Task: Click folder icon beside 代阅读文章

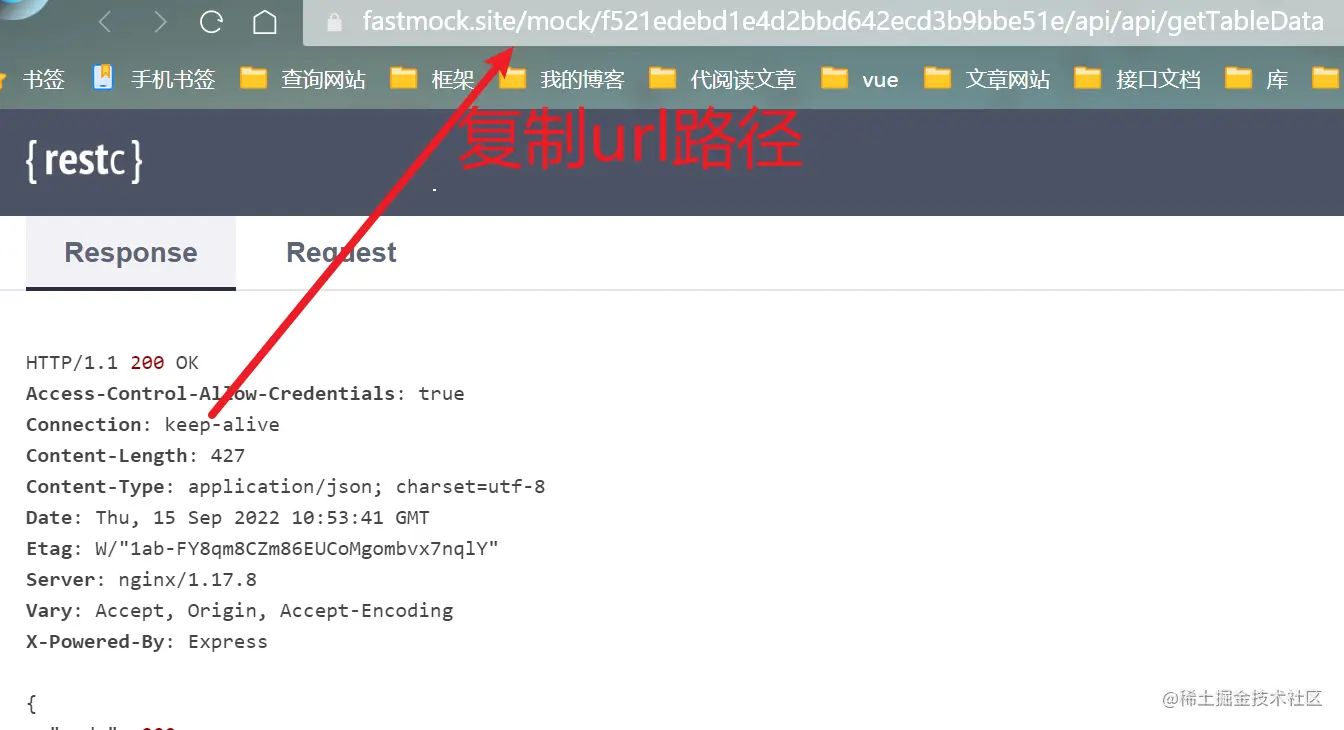Action: pos(663,78)
